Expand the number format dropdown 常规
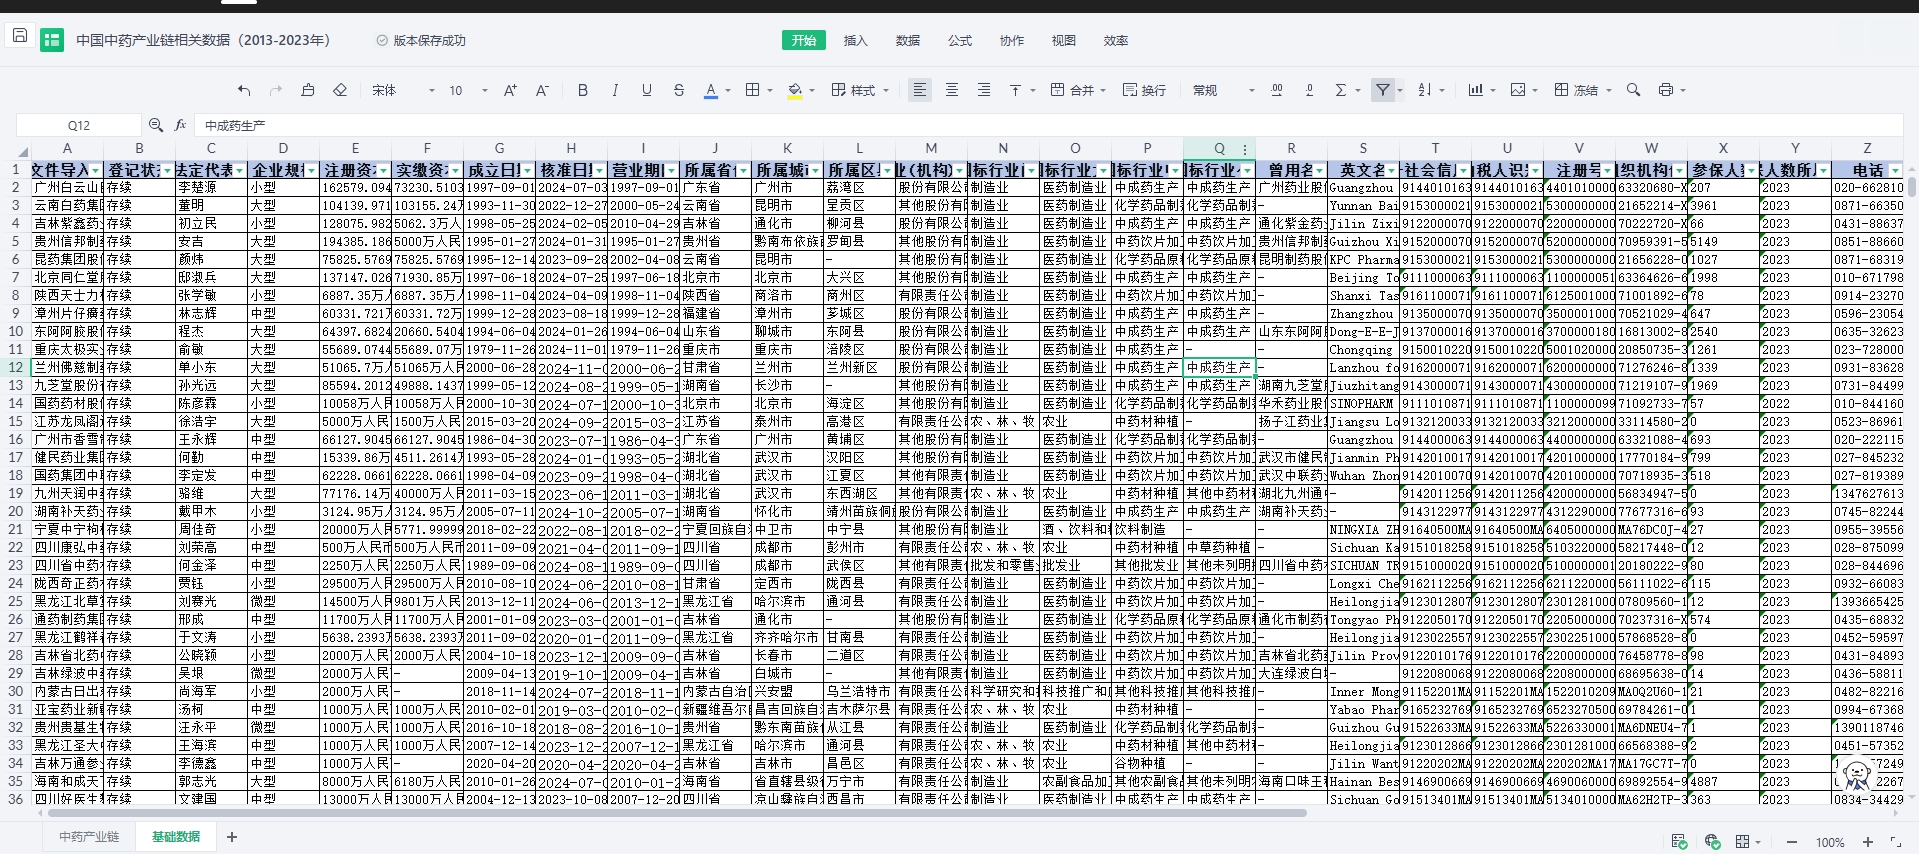The height and width of the screenshot is (854, 1919). [1222, 90]
